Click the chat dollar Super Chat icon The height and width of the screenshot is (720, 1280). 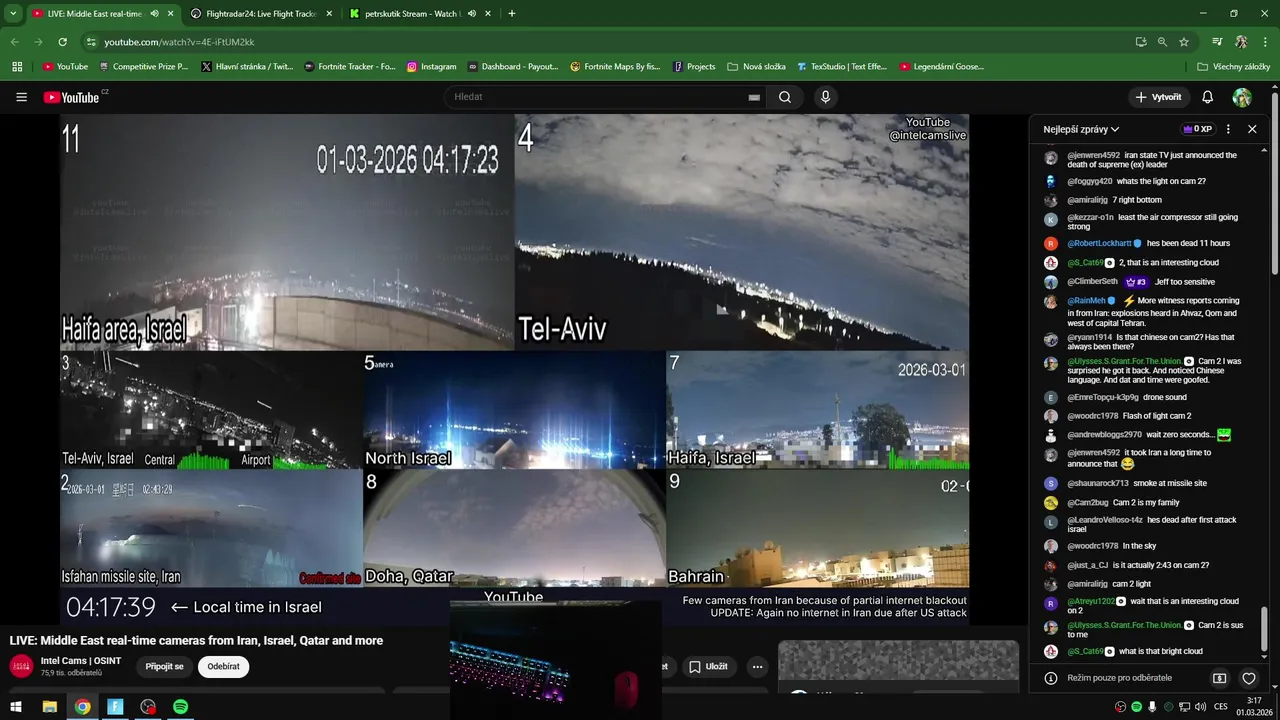pos(1220,678)
